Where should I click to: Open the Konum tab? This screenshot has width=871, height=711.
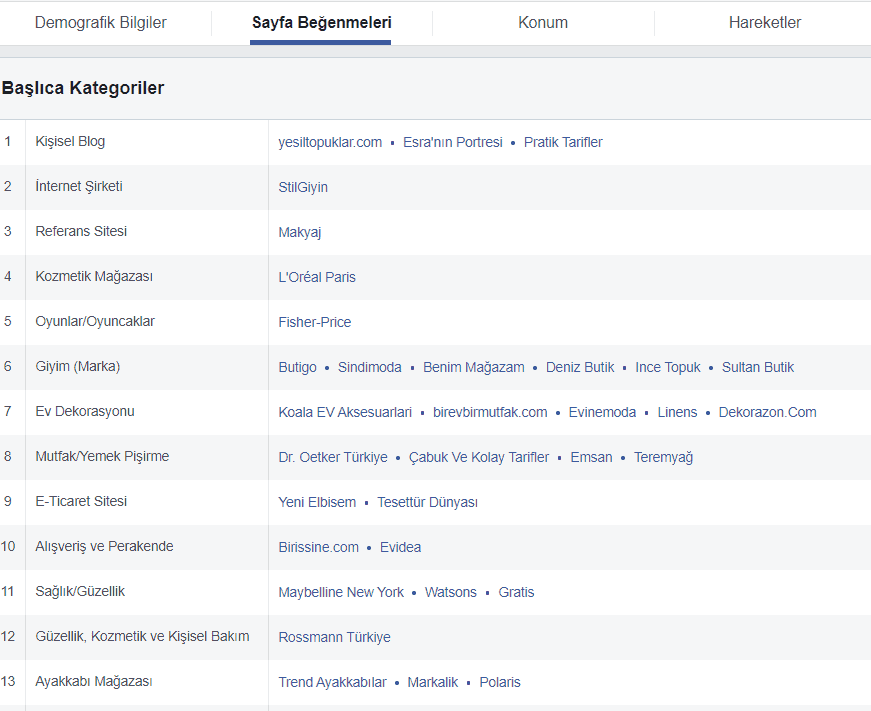point(543,19)
